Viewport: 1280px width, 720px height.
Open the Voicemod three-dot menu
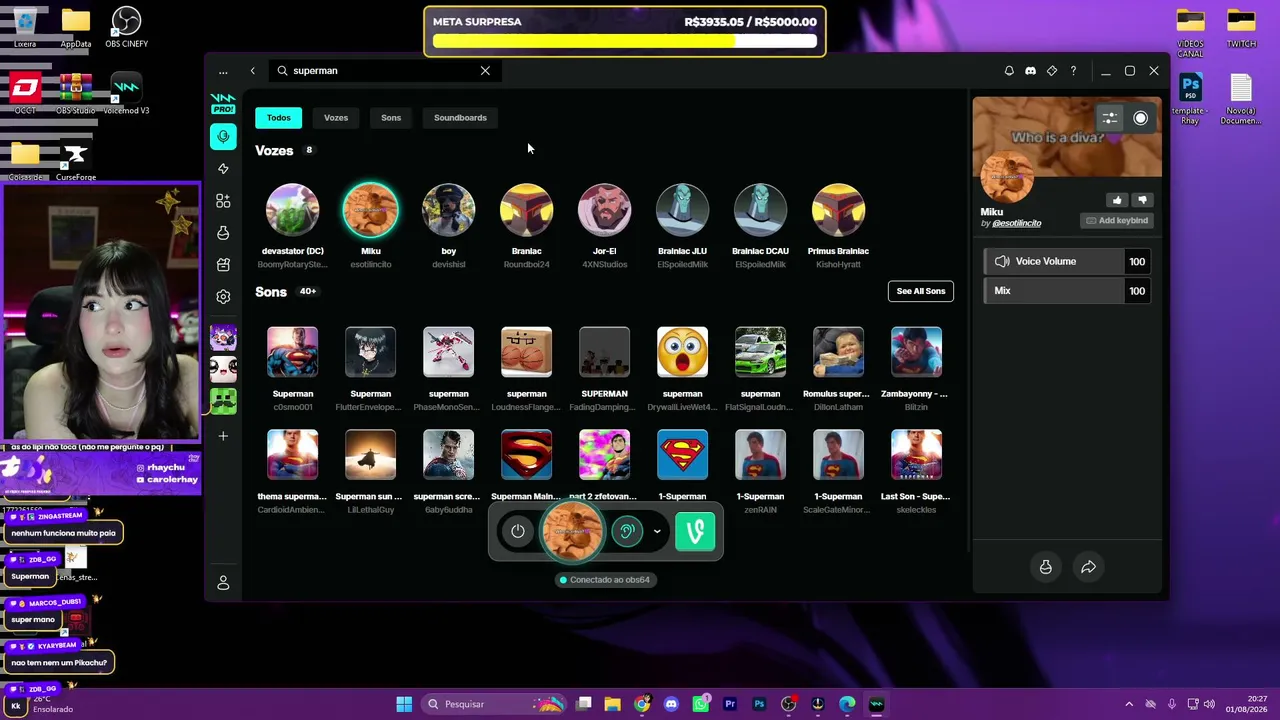point(223,71)
